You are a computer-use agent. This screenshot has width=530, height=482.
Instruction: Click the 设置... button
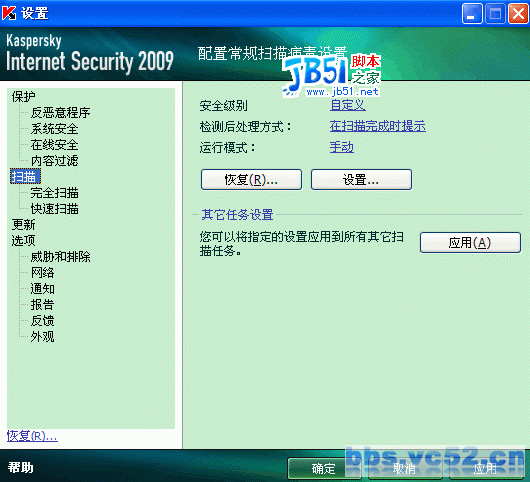[x=361, y=179]
